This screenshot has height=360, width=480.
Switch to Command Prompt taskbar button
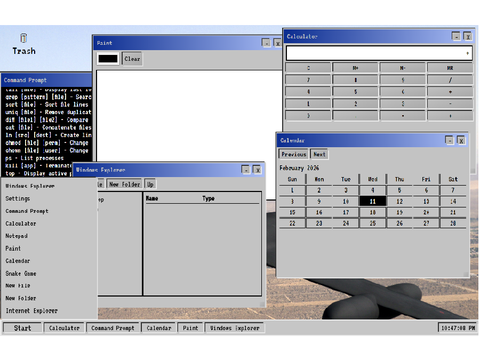tap(113, 328)
